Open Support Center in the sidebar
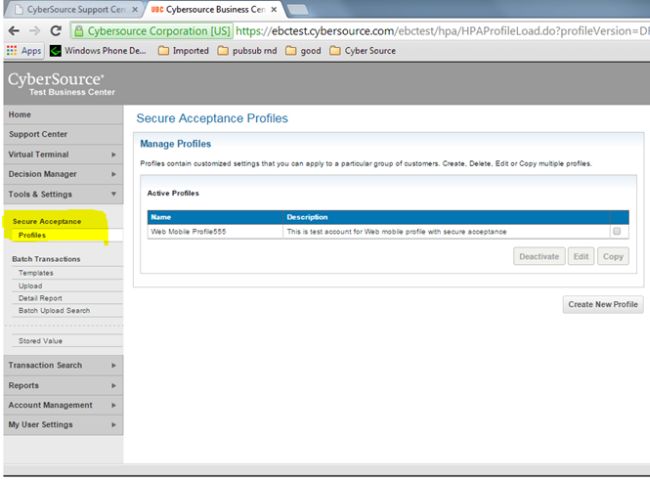This screenshot has width=650, height=481. click(x=63, y=134)
